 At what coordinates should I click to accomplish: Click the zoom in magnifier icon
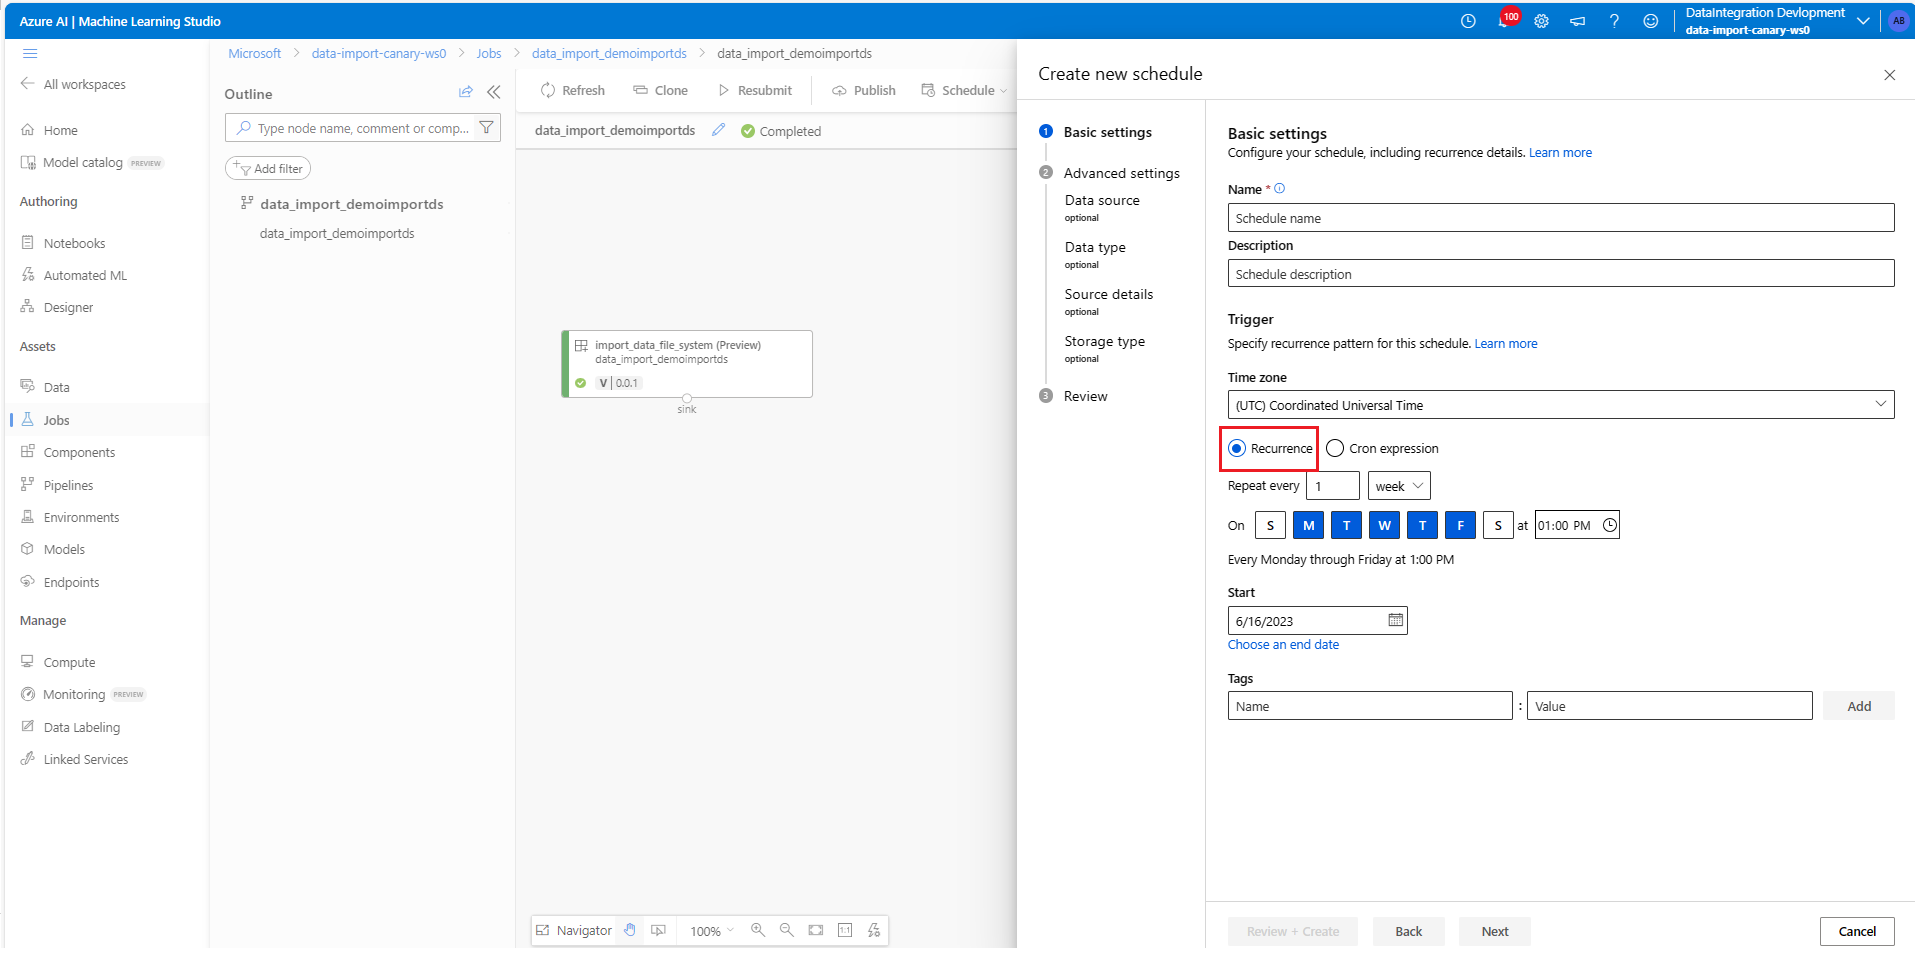pos(758,930)
